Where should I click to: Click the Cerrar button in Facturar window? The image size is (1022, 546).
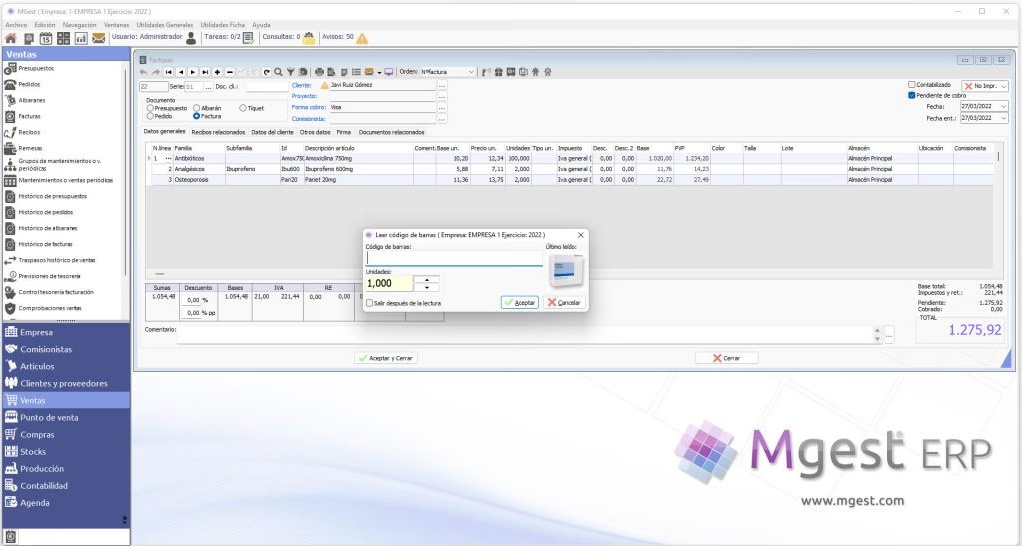point(726,358)
